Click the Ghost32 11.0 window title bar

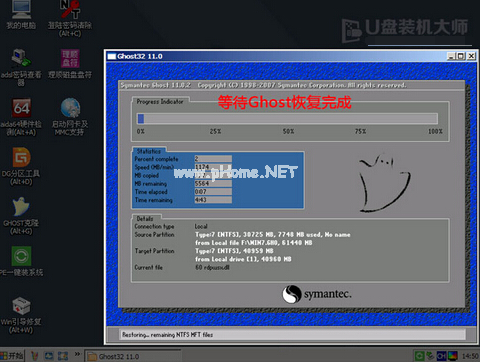click(277, 56)
